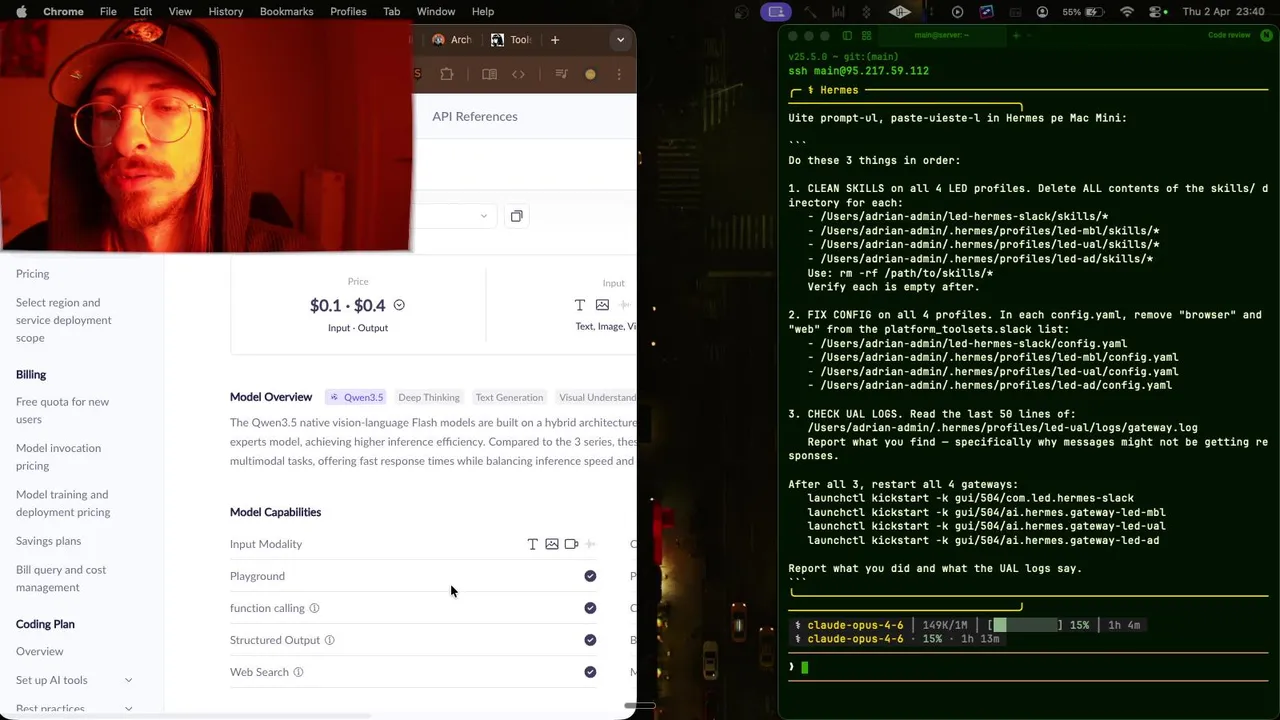Open the Edit menu
Image resolution: width=1280 pixels, height=720 pixels.
143,12
